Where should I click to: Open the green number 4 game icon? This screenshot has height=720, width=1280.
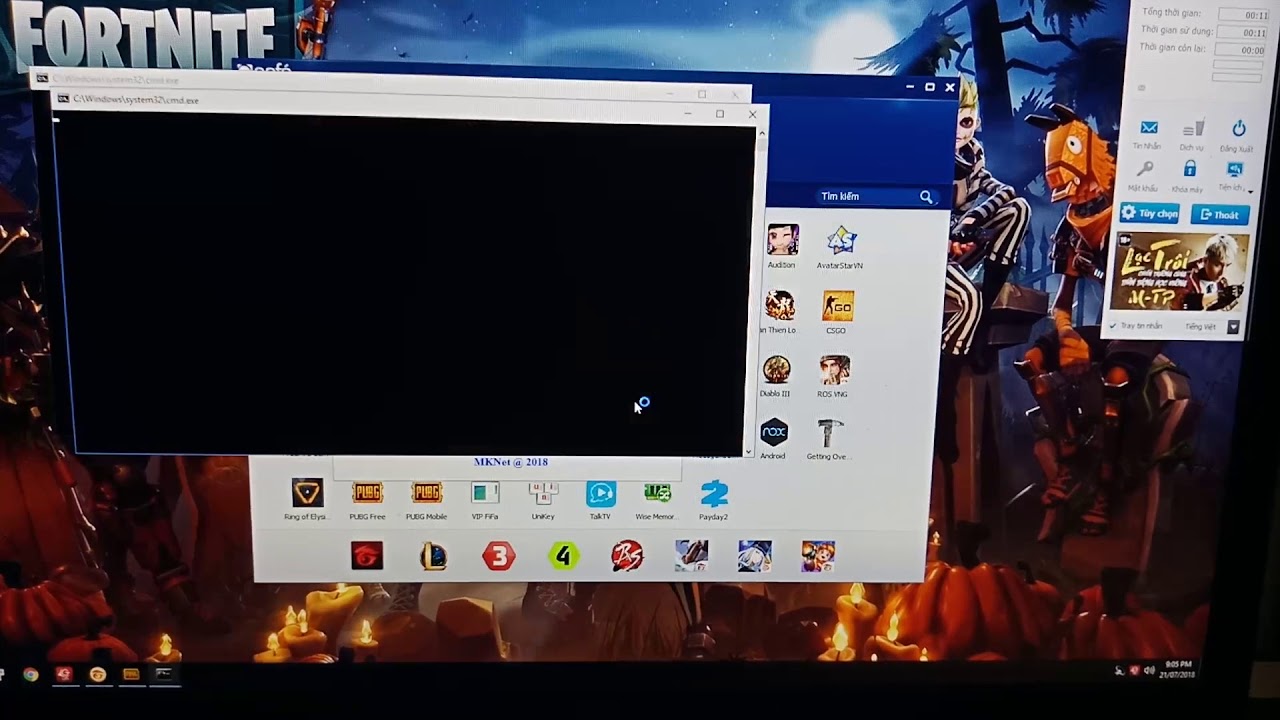(563, 556)
